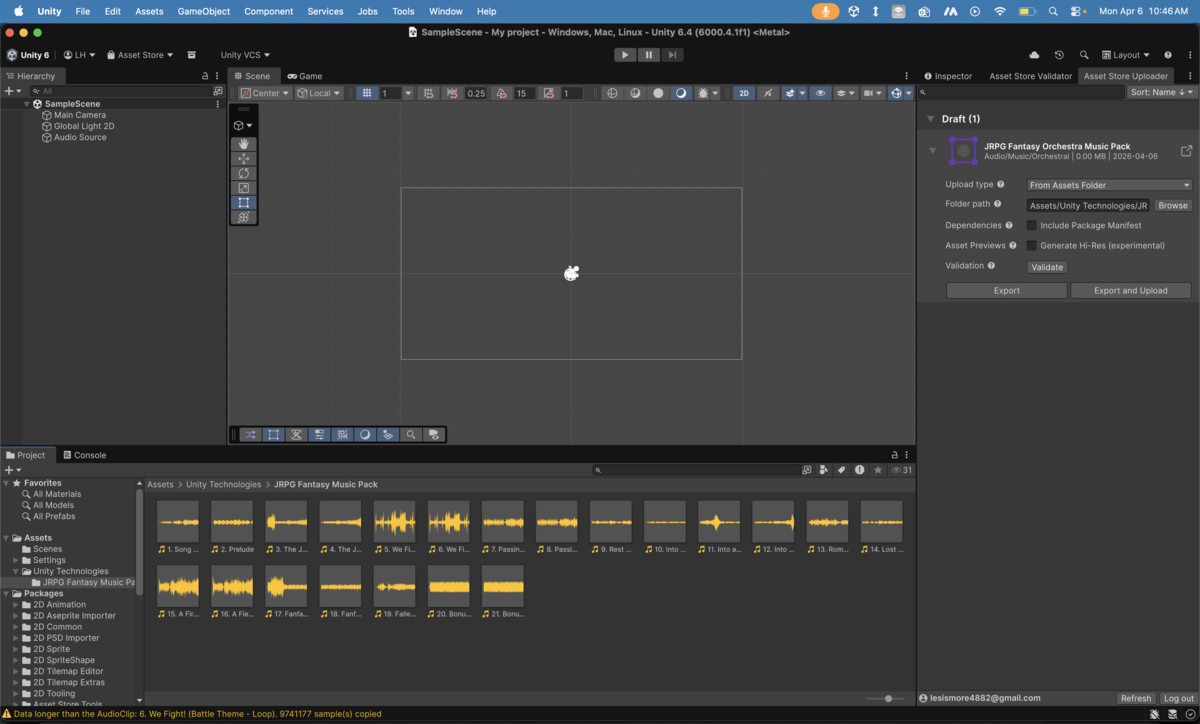This screenshot has height=724, width=1200.
Task: Select the Hand view tool
Action: (244, 144)
